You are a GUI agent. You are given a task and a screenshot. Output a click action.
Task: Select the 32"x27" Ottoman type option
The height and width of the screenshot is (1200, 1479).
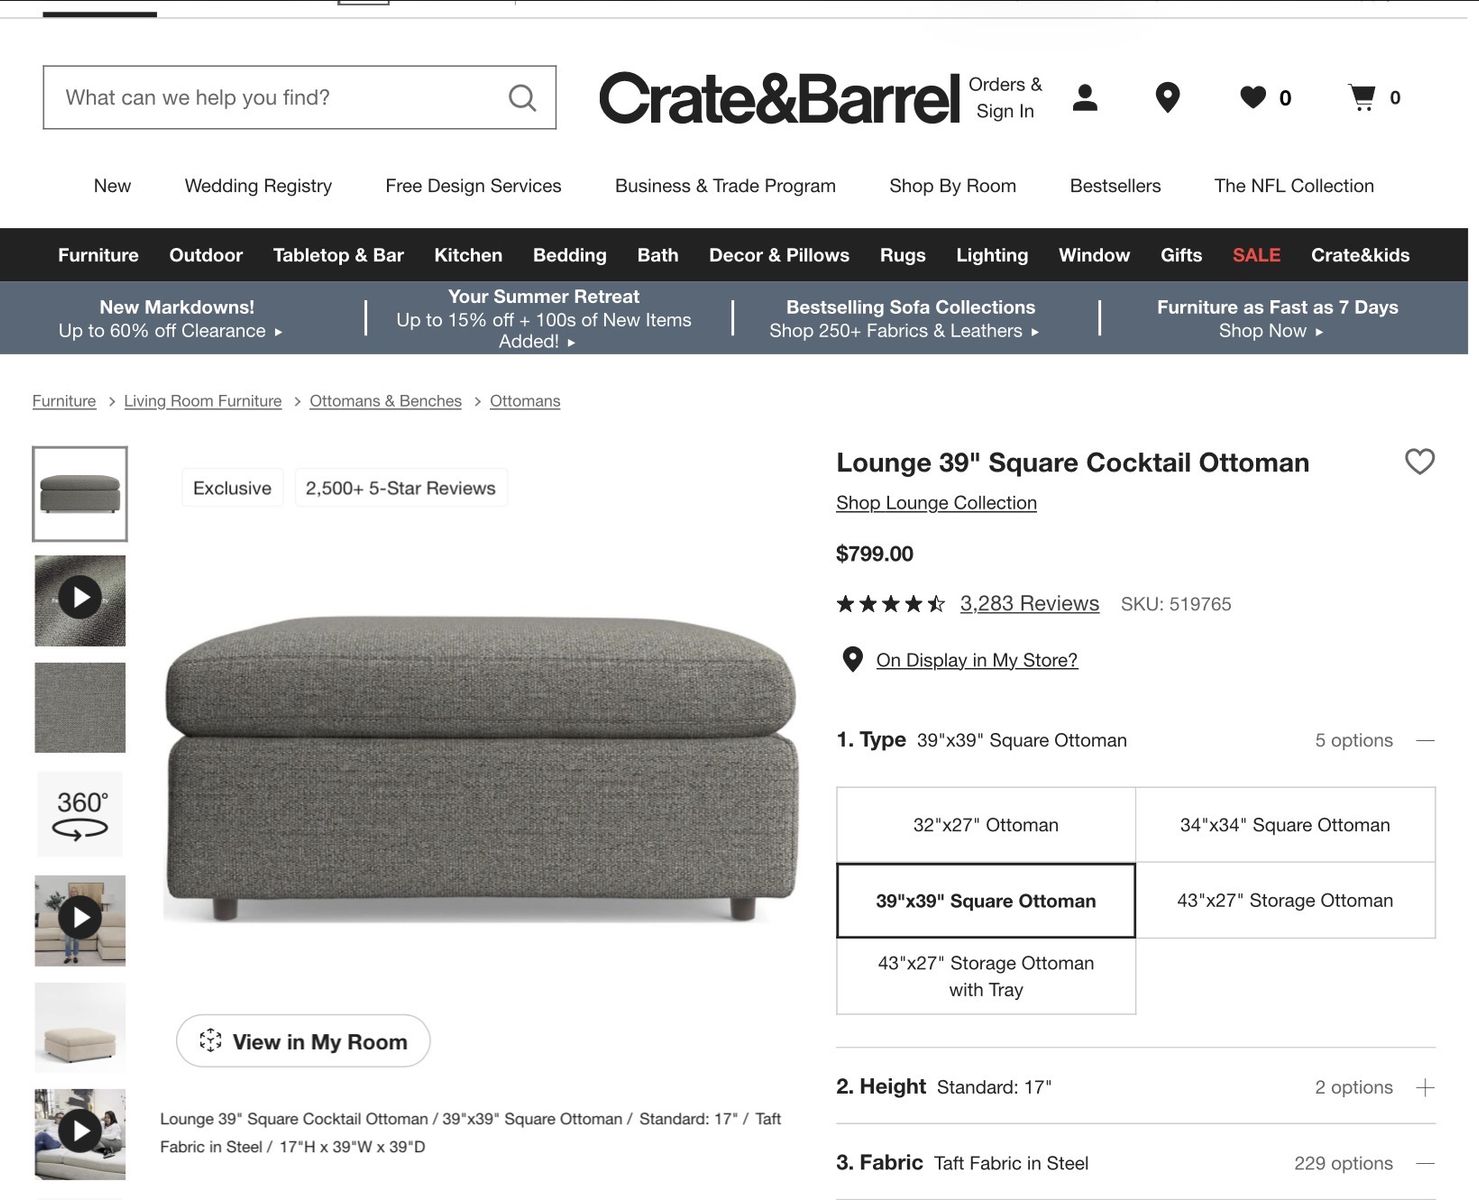point(986,825)
